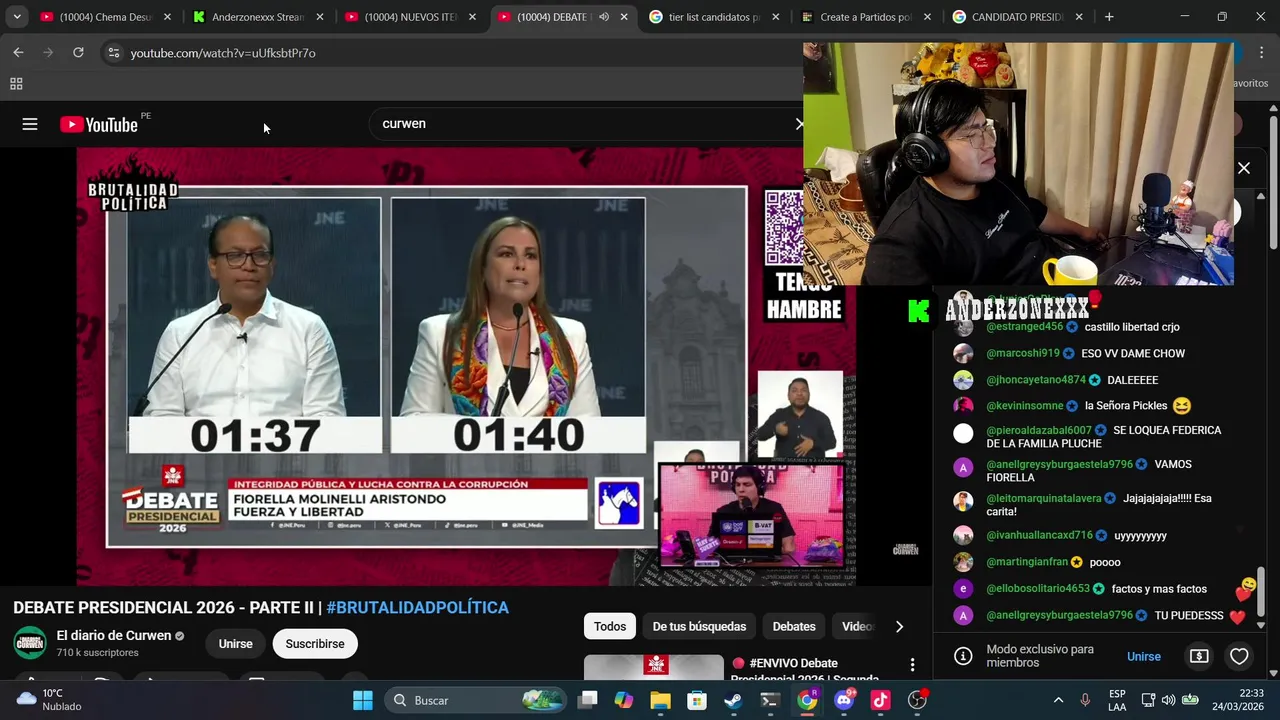Click the microphone tray icon

pyautogui.click(x=1085, y=700)
